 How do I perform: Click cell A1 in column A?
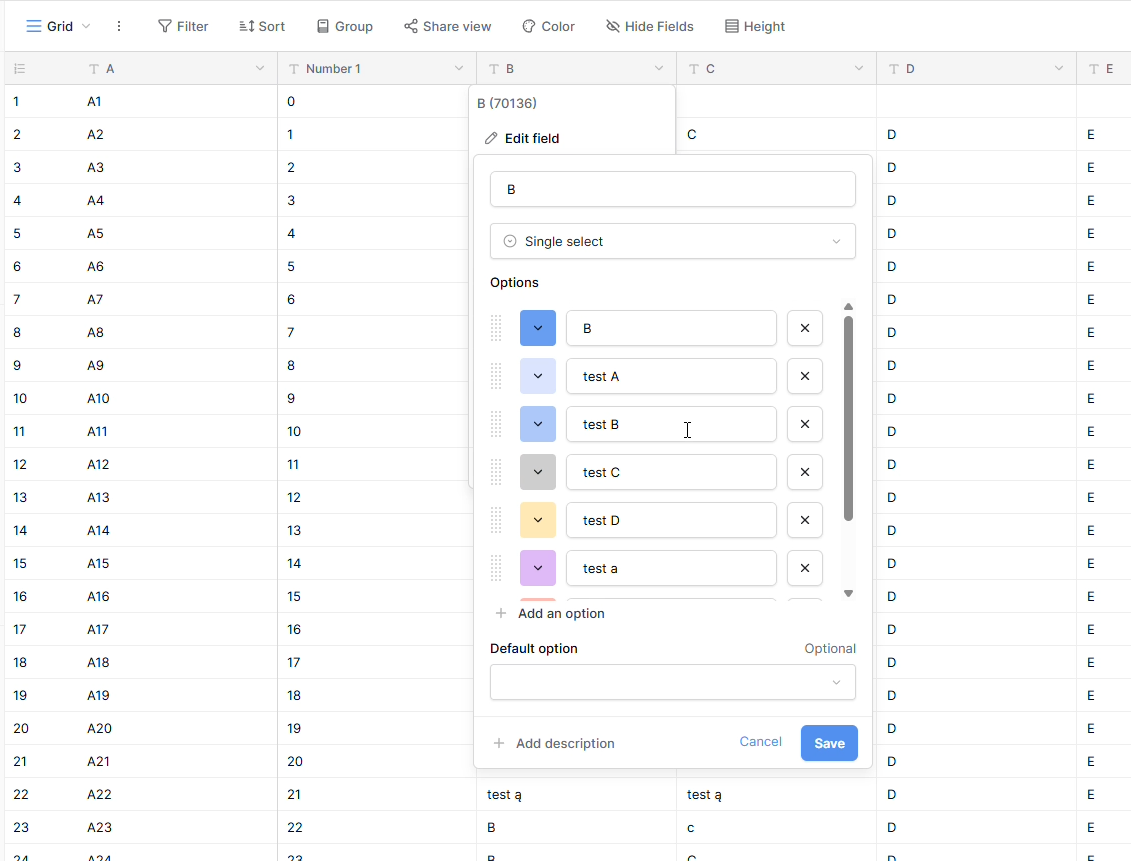[177, 102]
